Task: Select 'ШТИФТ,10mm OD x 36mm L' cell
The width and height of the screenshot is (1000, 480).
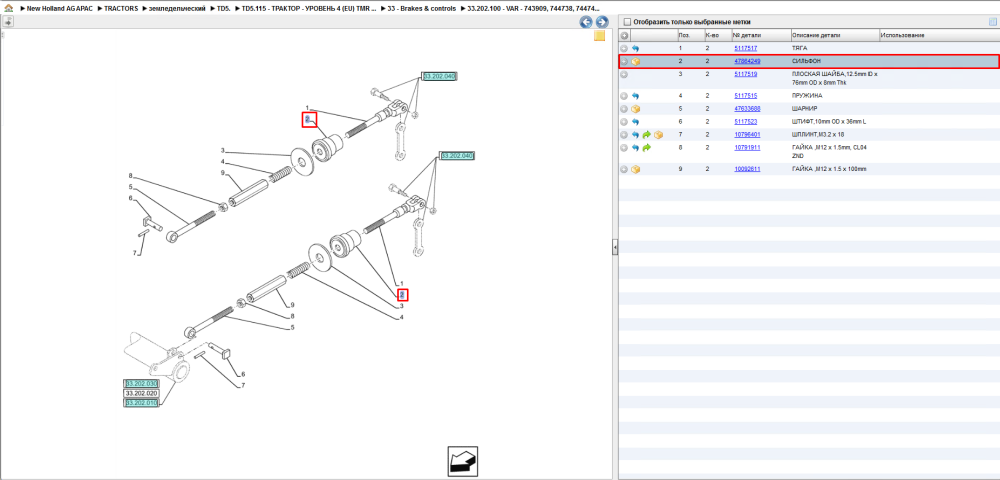Action: click(827, 122)
